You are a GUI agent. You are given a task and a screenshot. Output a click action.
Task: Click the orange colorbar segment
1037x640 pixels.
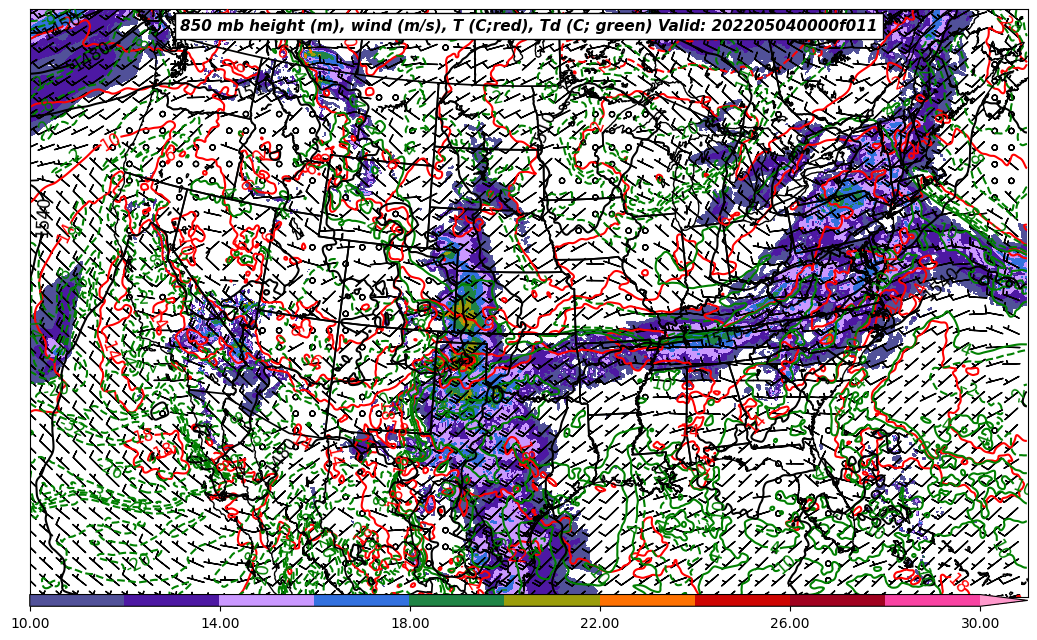(647, 601)
